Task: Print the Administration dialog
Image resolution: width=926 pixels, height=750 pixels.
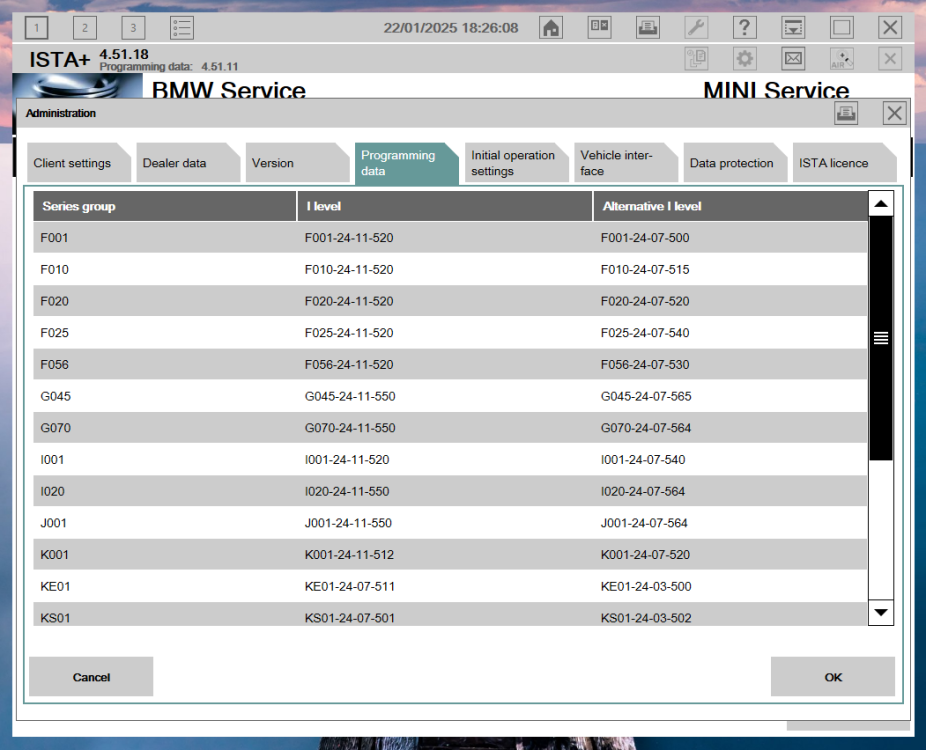Action: click(846, 113)
